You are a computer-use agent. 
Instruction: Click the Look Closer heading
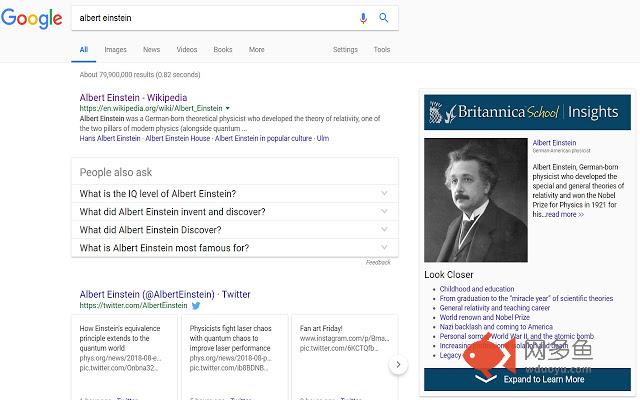[x=449, y=275]
